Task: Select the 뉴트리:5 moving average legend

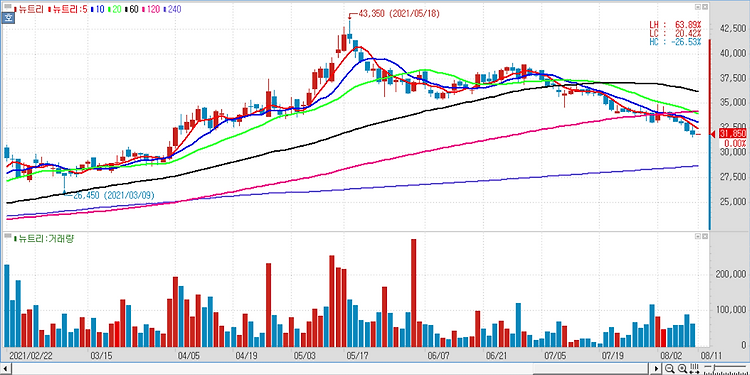Action: pos(67,9)
